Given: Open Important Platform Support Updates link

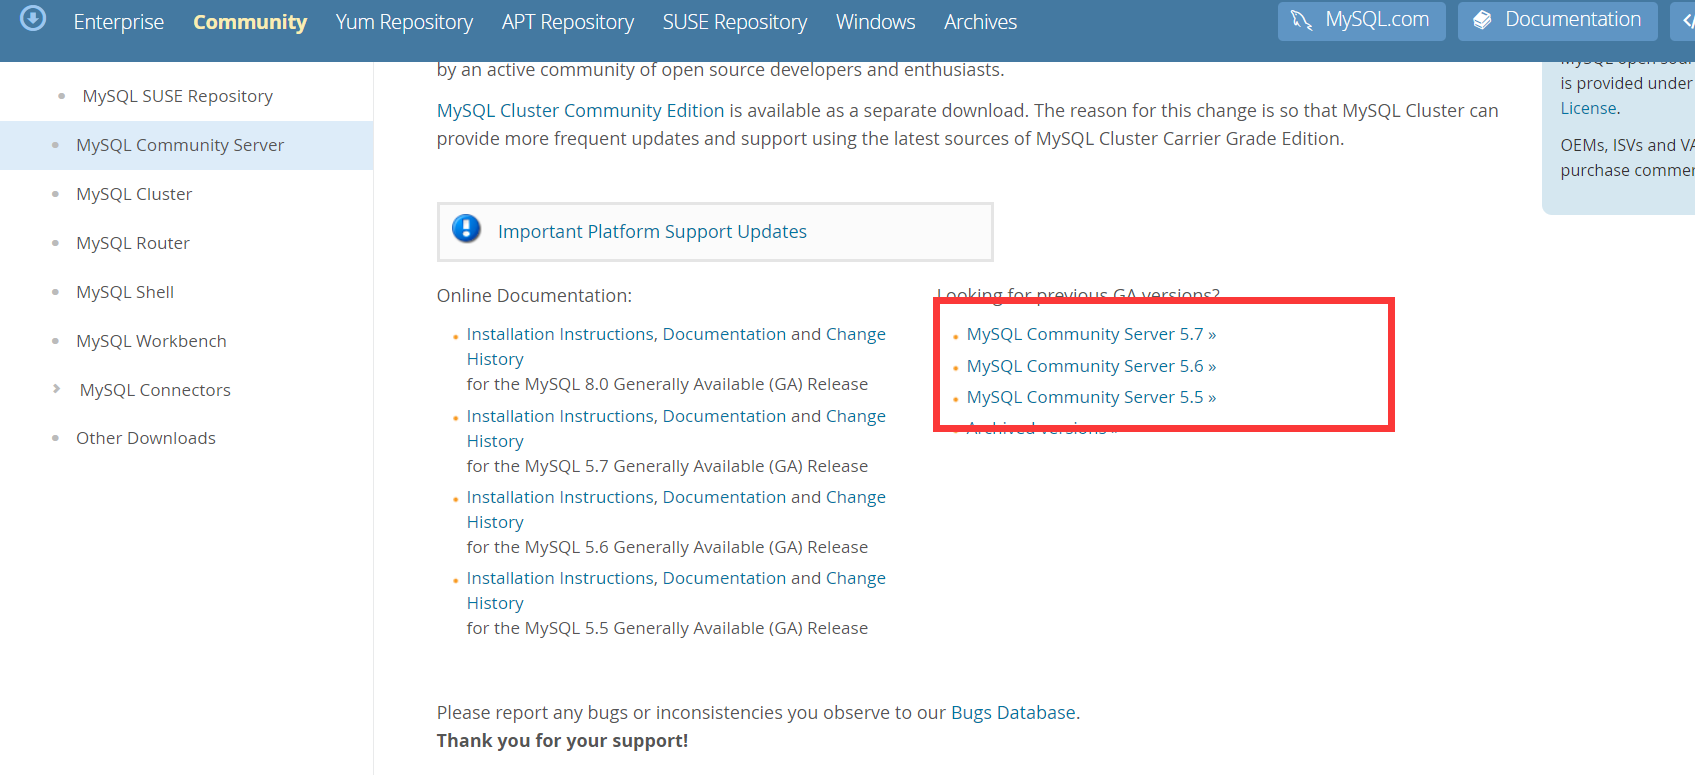Looking at the screenshot, I should (652, 231).
